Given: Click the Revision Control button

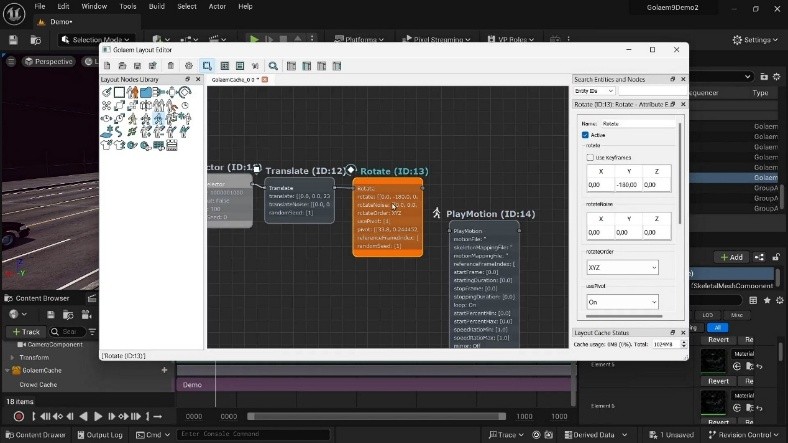Looking at the screenshot, I should (743, 435).
